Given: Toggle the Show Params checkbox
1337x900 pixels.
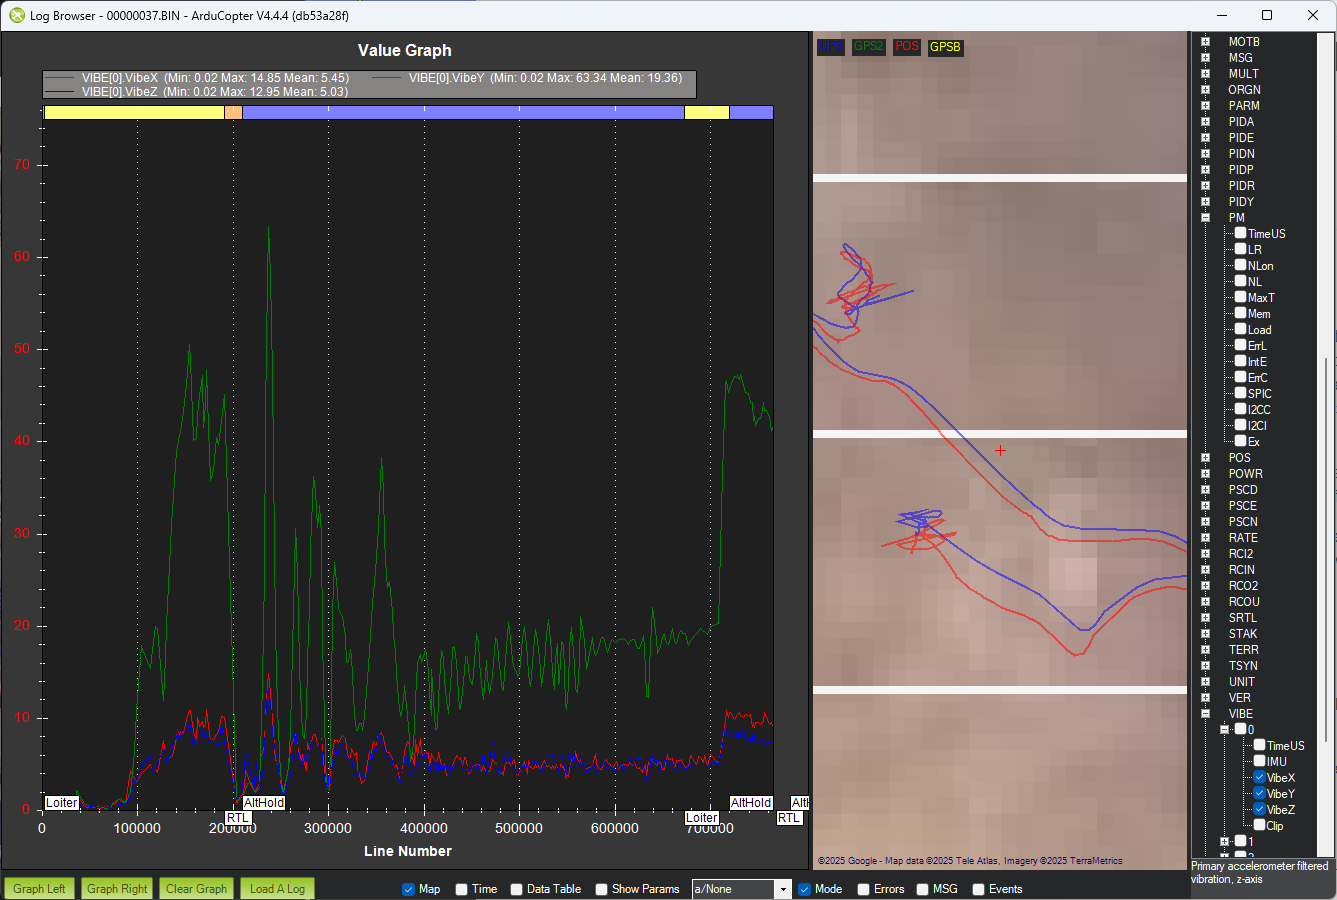Looking at the screenshot, I should click(x=601, y=889).
